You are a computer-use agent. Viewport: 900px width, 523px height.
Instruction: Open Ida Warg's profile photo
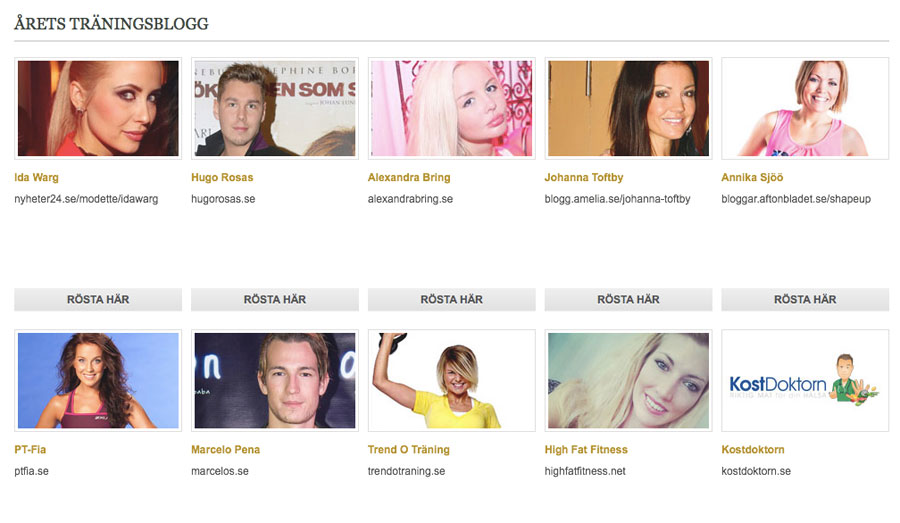coord(98,109)
